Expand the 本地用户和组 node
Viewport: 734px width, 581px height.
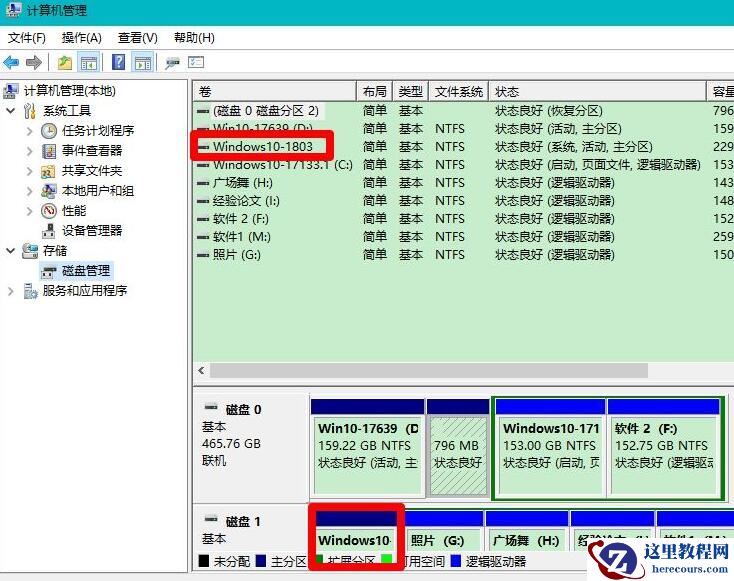(29, 191)
